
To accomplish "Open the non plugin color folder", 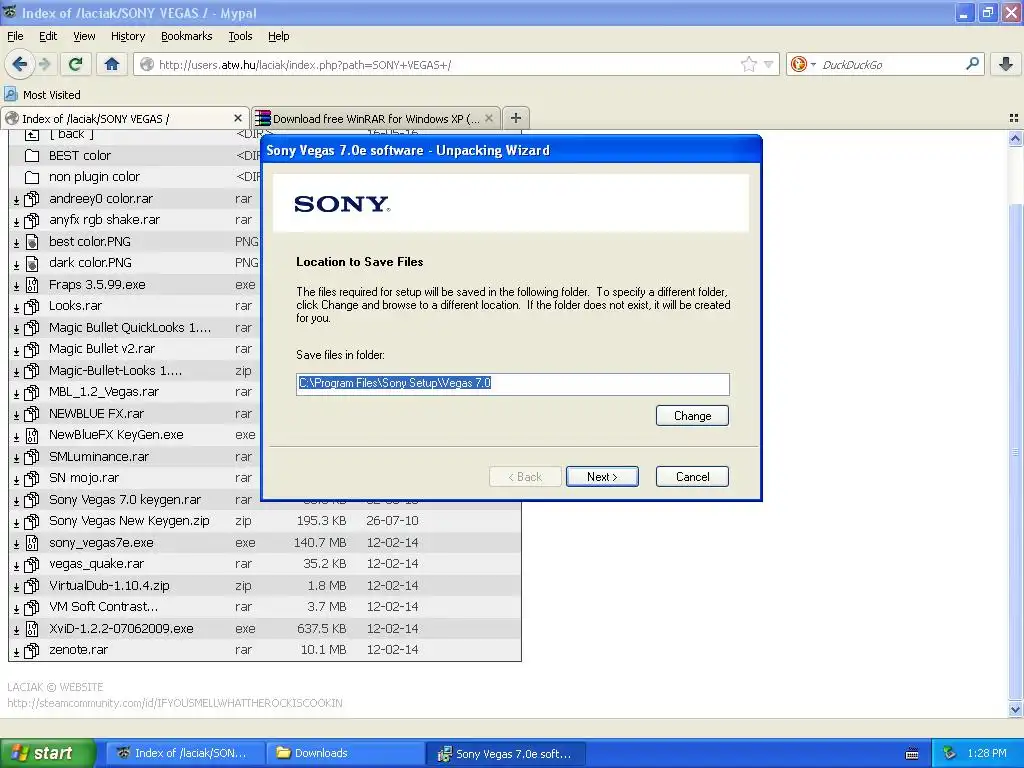I will point(94,176).
